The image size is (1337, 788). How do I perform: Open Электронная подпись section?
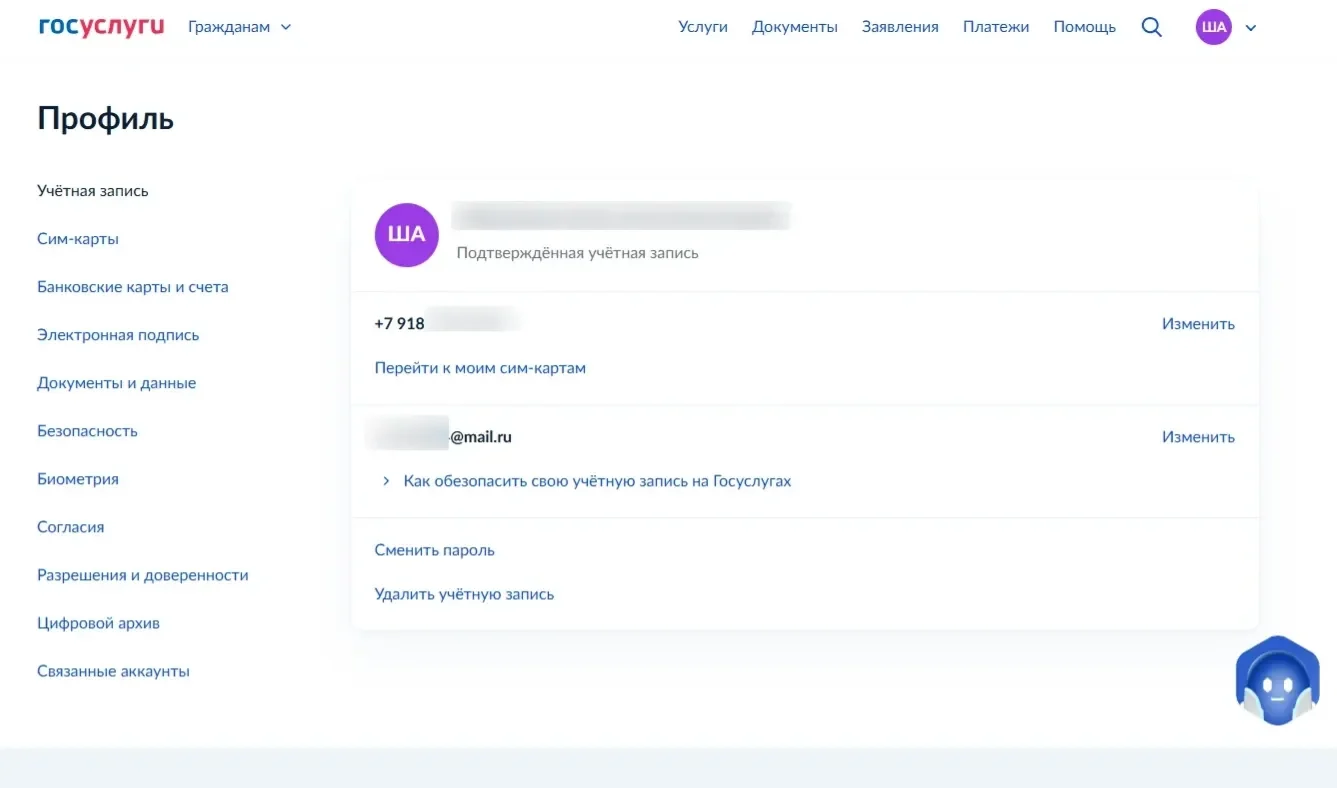coord(118,335)
